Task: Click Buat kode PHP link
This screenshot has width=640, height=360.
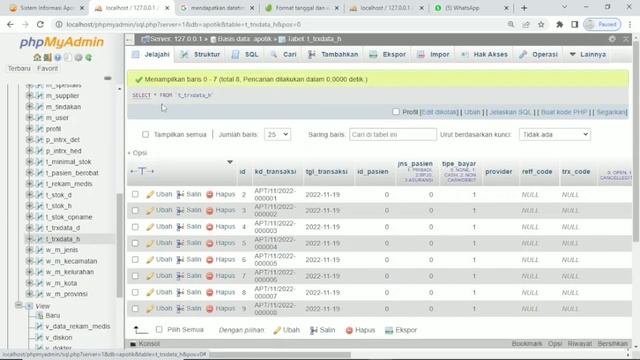Action: coord(564,112)
